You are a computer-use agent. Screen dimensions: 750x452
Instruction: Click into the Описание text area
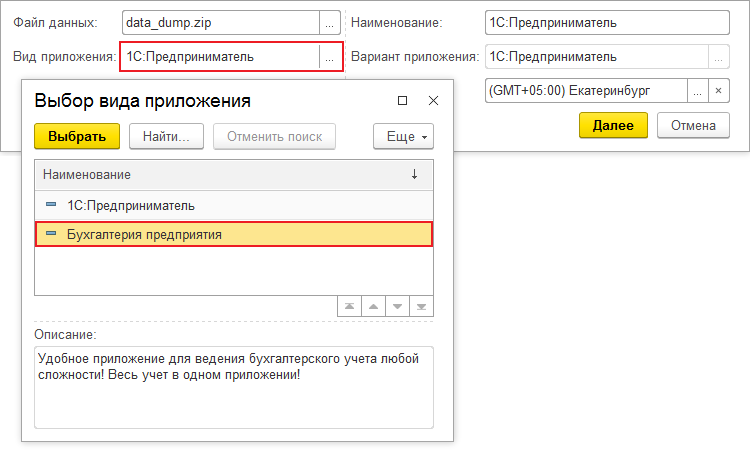(234, 387)
